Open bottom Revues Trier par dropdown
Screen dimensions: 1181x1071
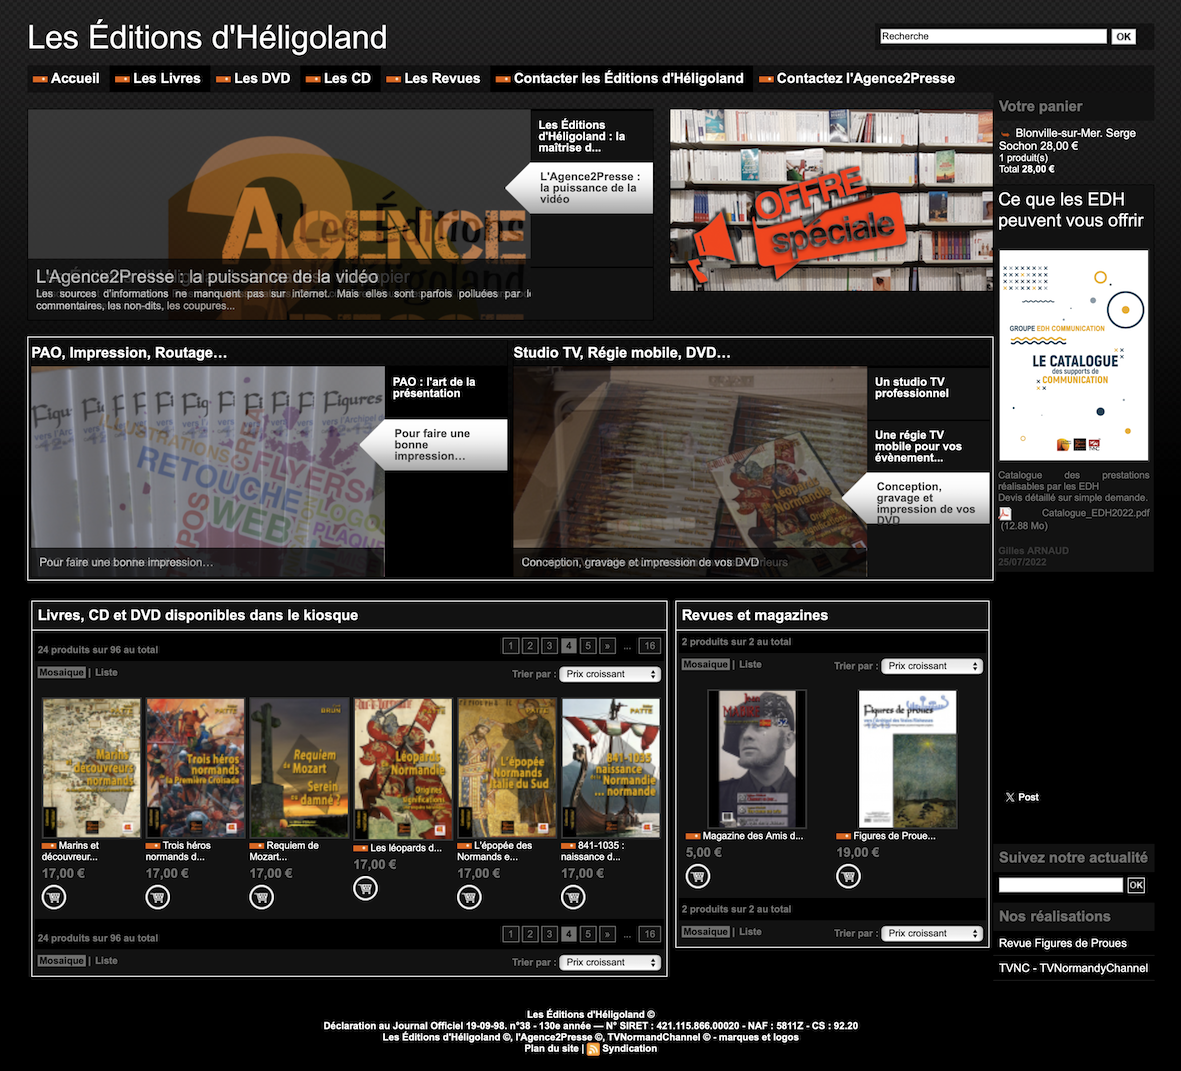click(932, 933)
